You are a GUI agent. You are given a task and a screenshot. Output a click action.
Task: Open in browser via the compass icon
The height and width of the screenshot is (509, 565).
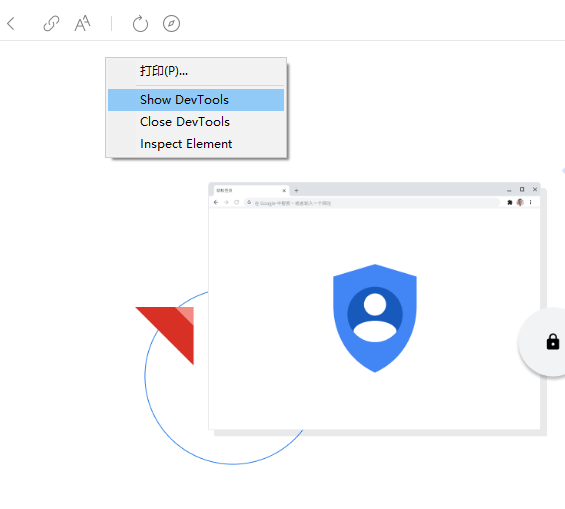171,24
